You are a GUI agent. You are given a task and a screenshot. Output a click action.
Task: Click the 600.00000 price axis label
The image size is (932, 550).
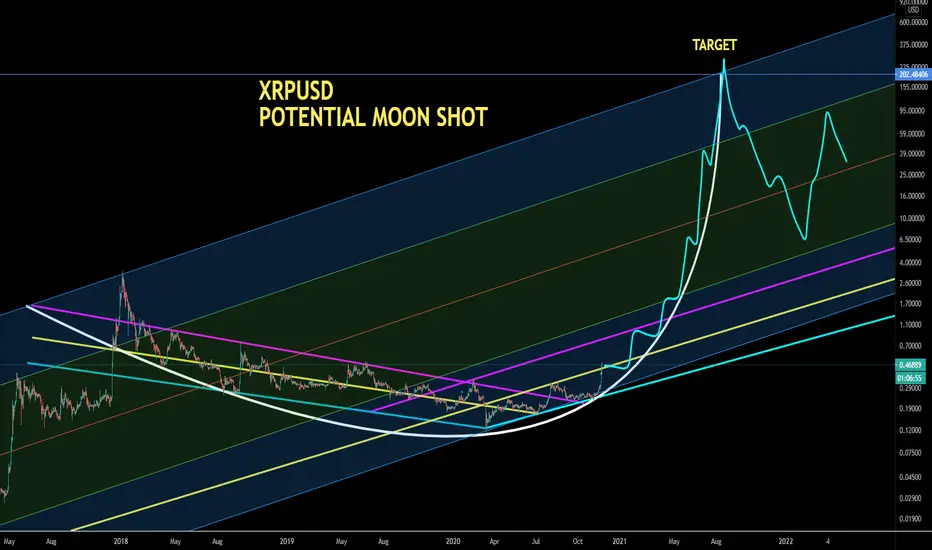(913, 23)
